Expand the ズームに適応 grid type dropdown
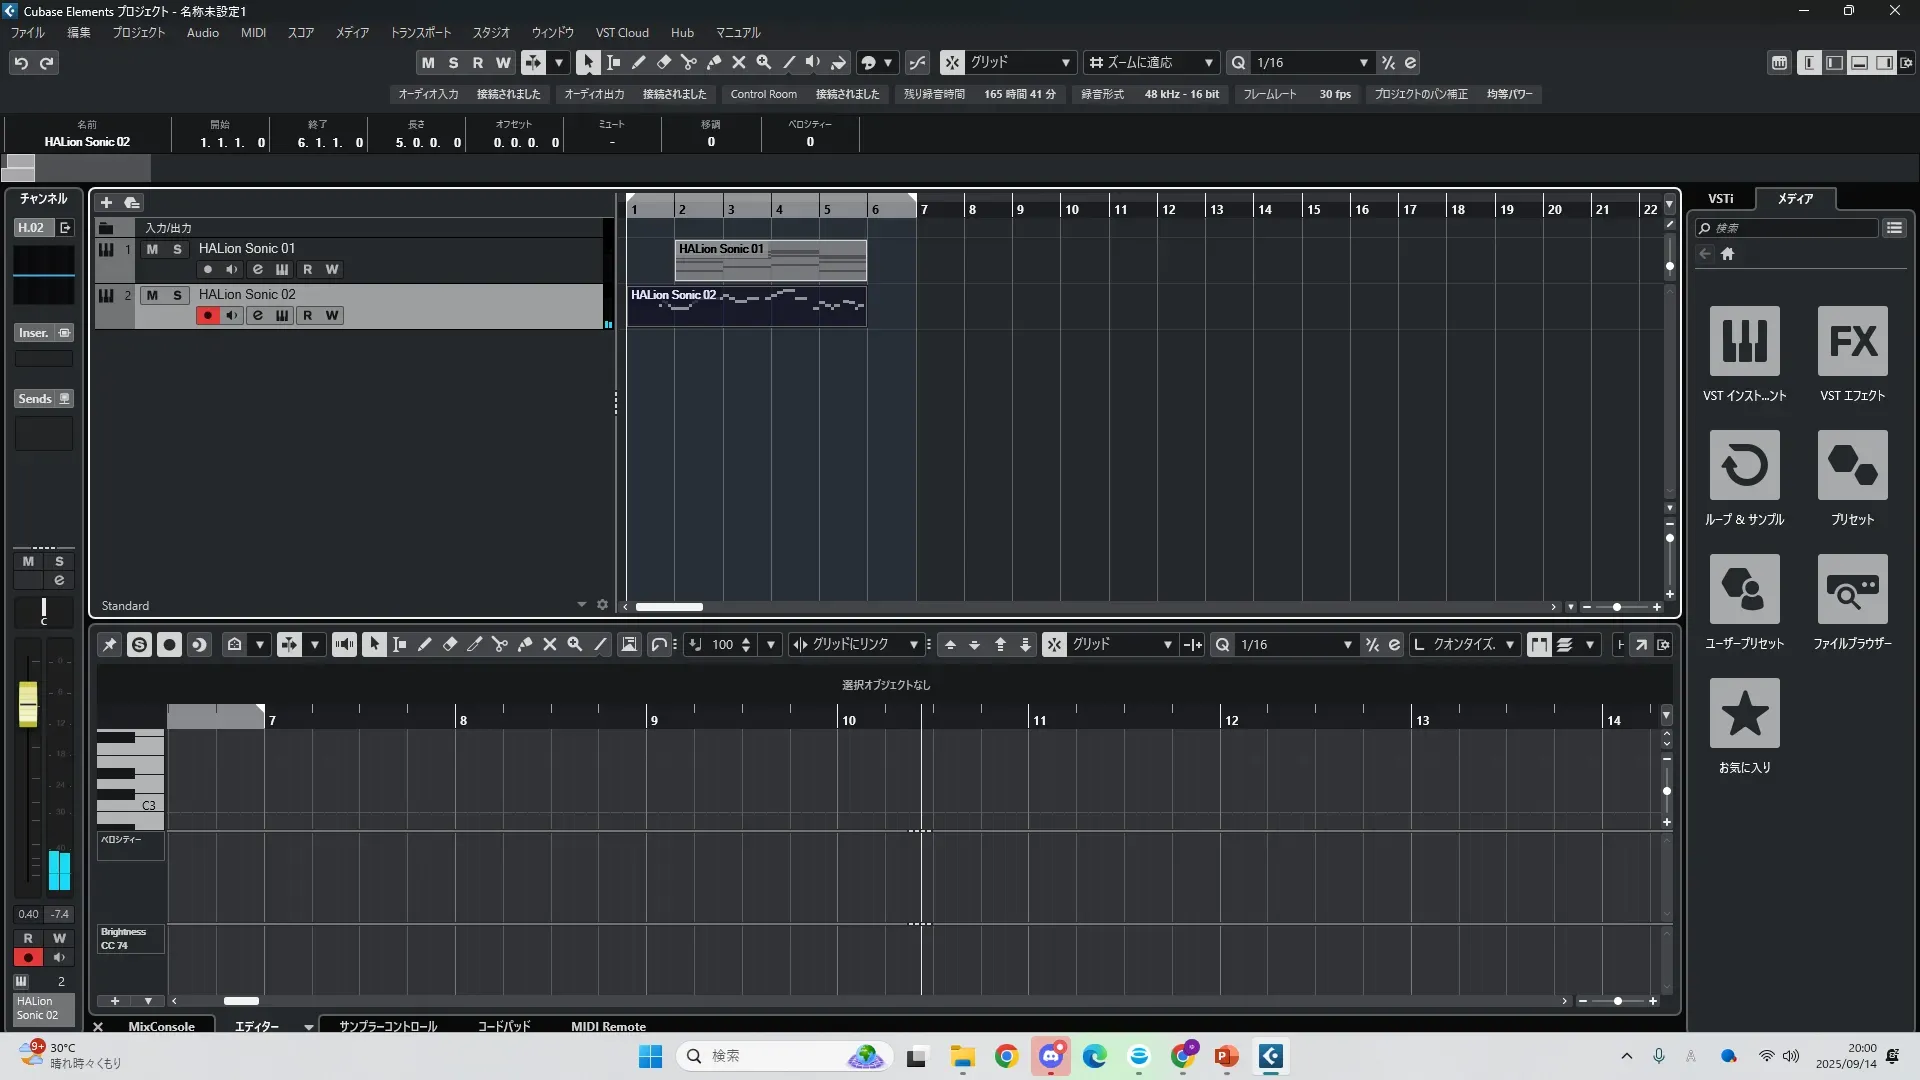 [1208, 63]
